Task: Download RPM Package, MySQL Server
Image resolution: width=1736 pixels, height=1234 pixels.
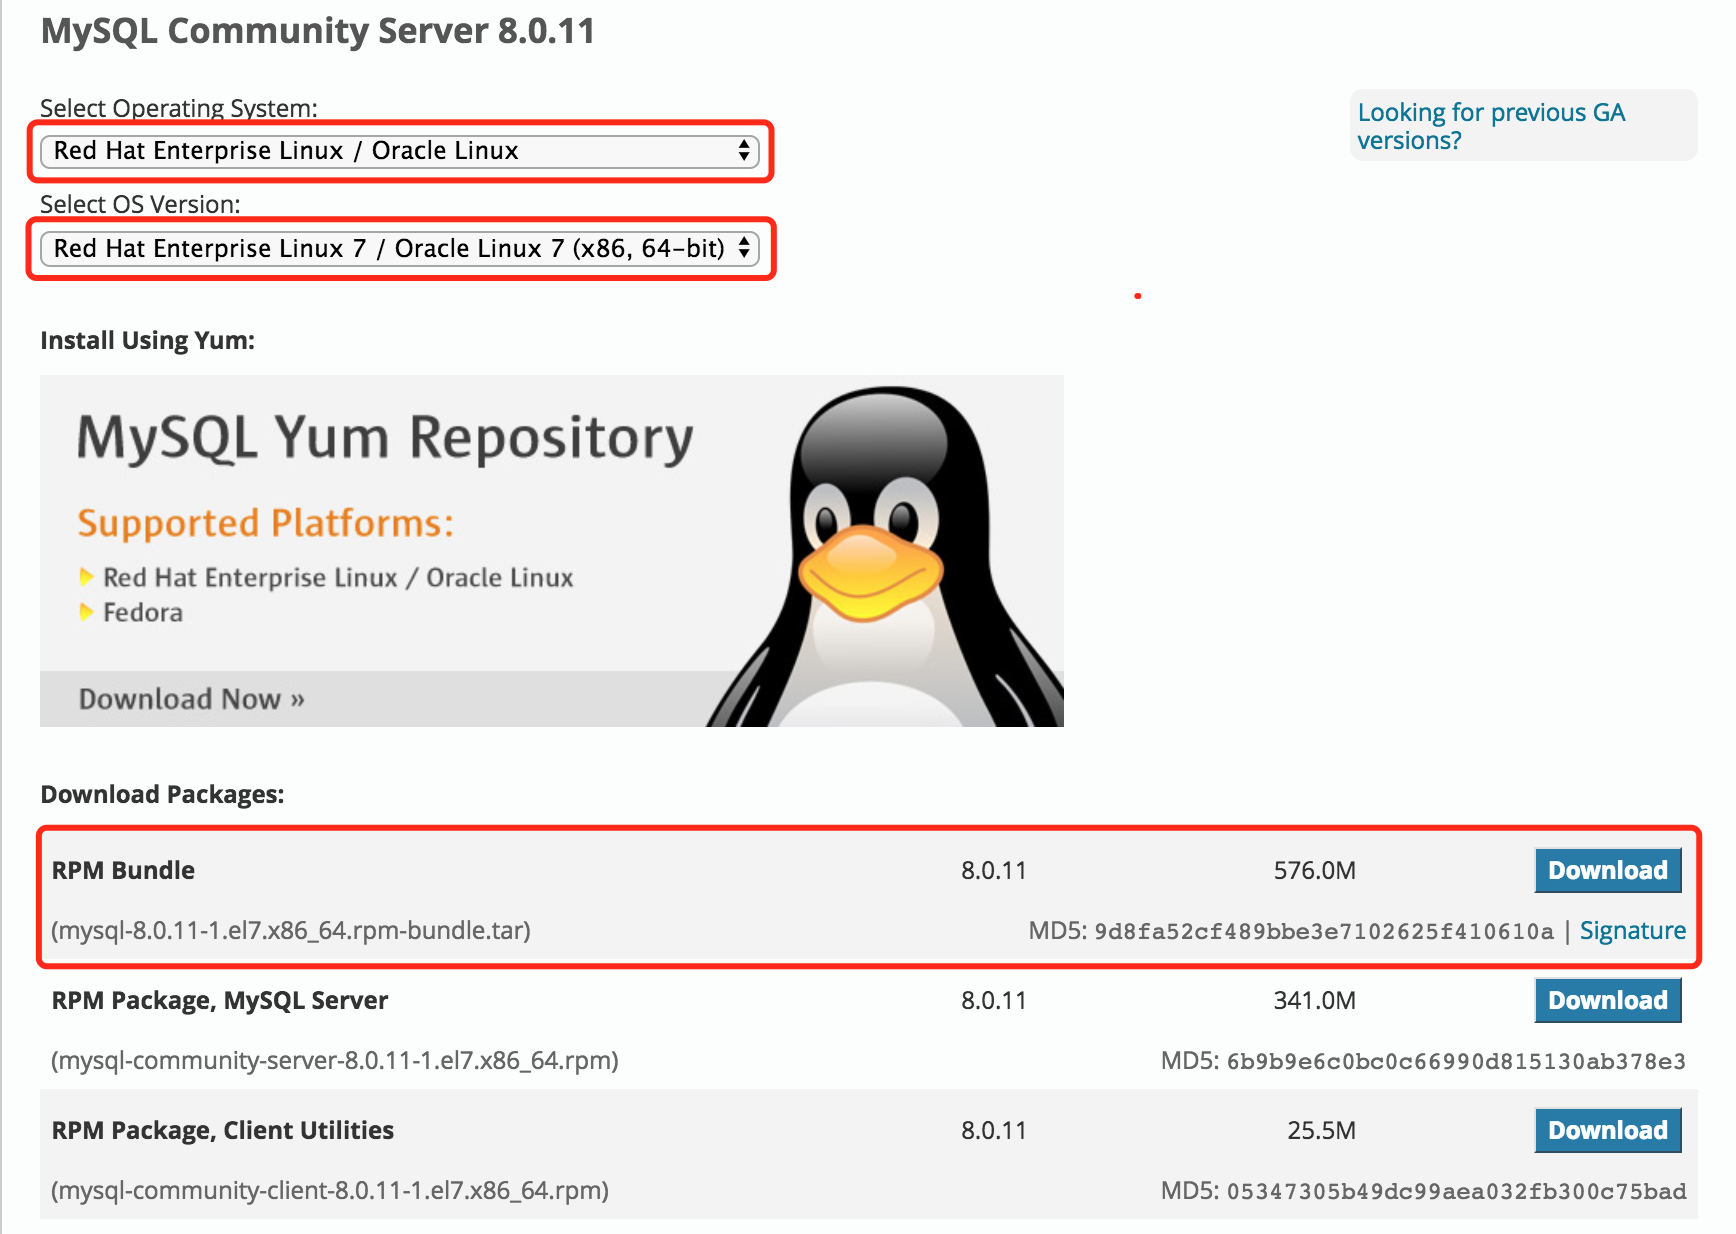Action: [1608, 1000]
